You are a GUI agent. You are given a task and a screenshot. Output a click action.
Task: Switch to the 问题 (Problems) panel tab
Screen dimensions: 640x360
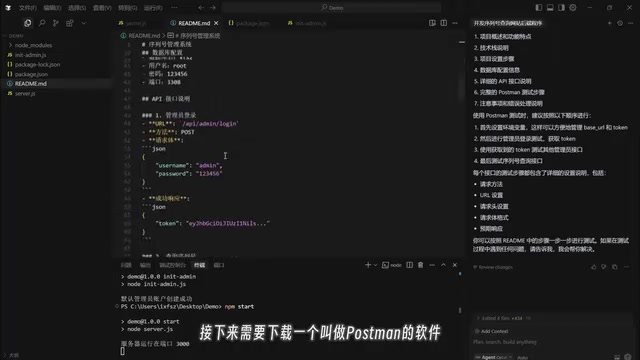click(x=126, y=265)
